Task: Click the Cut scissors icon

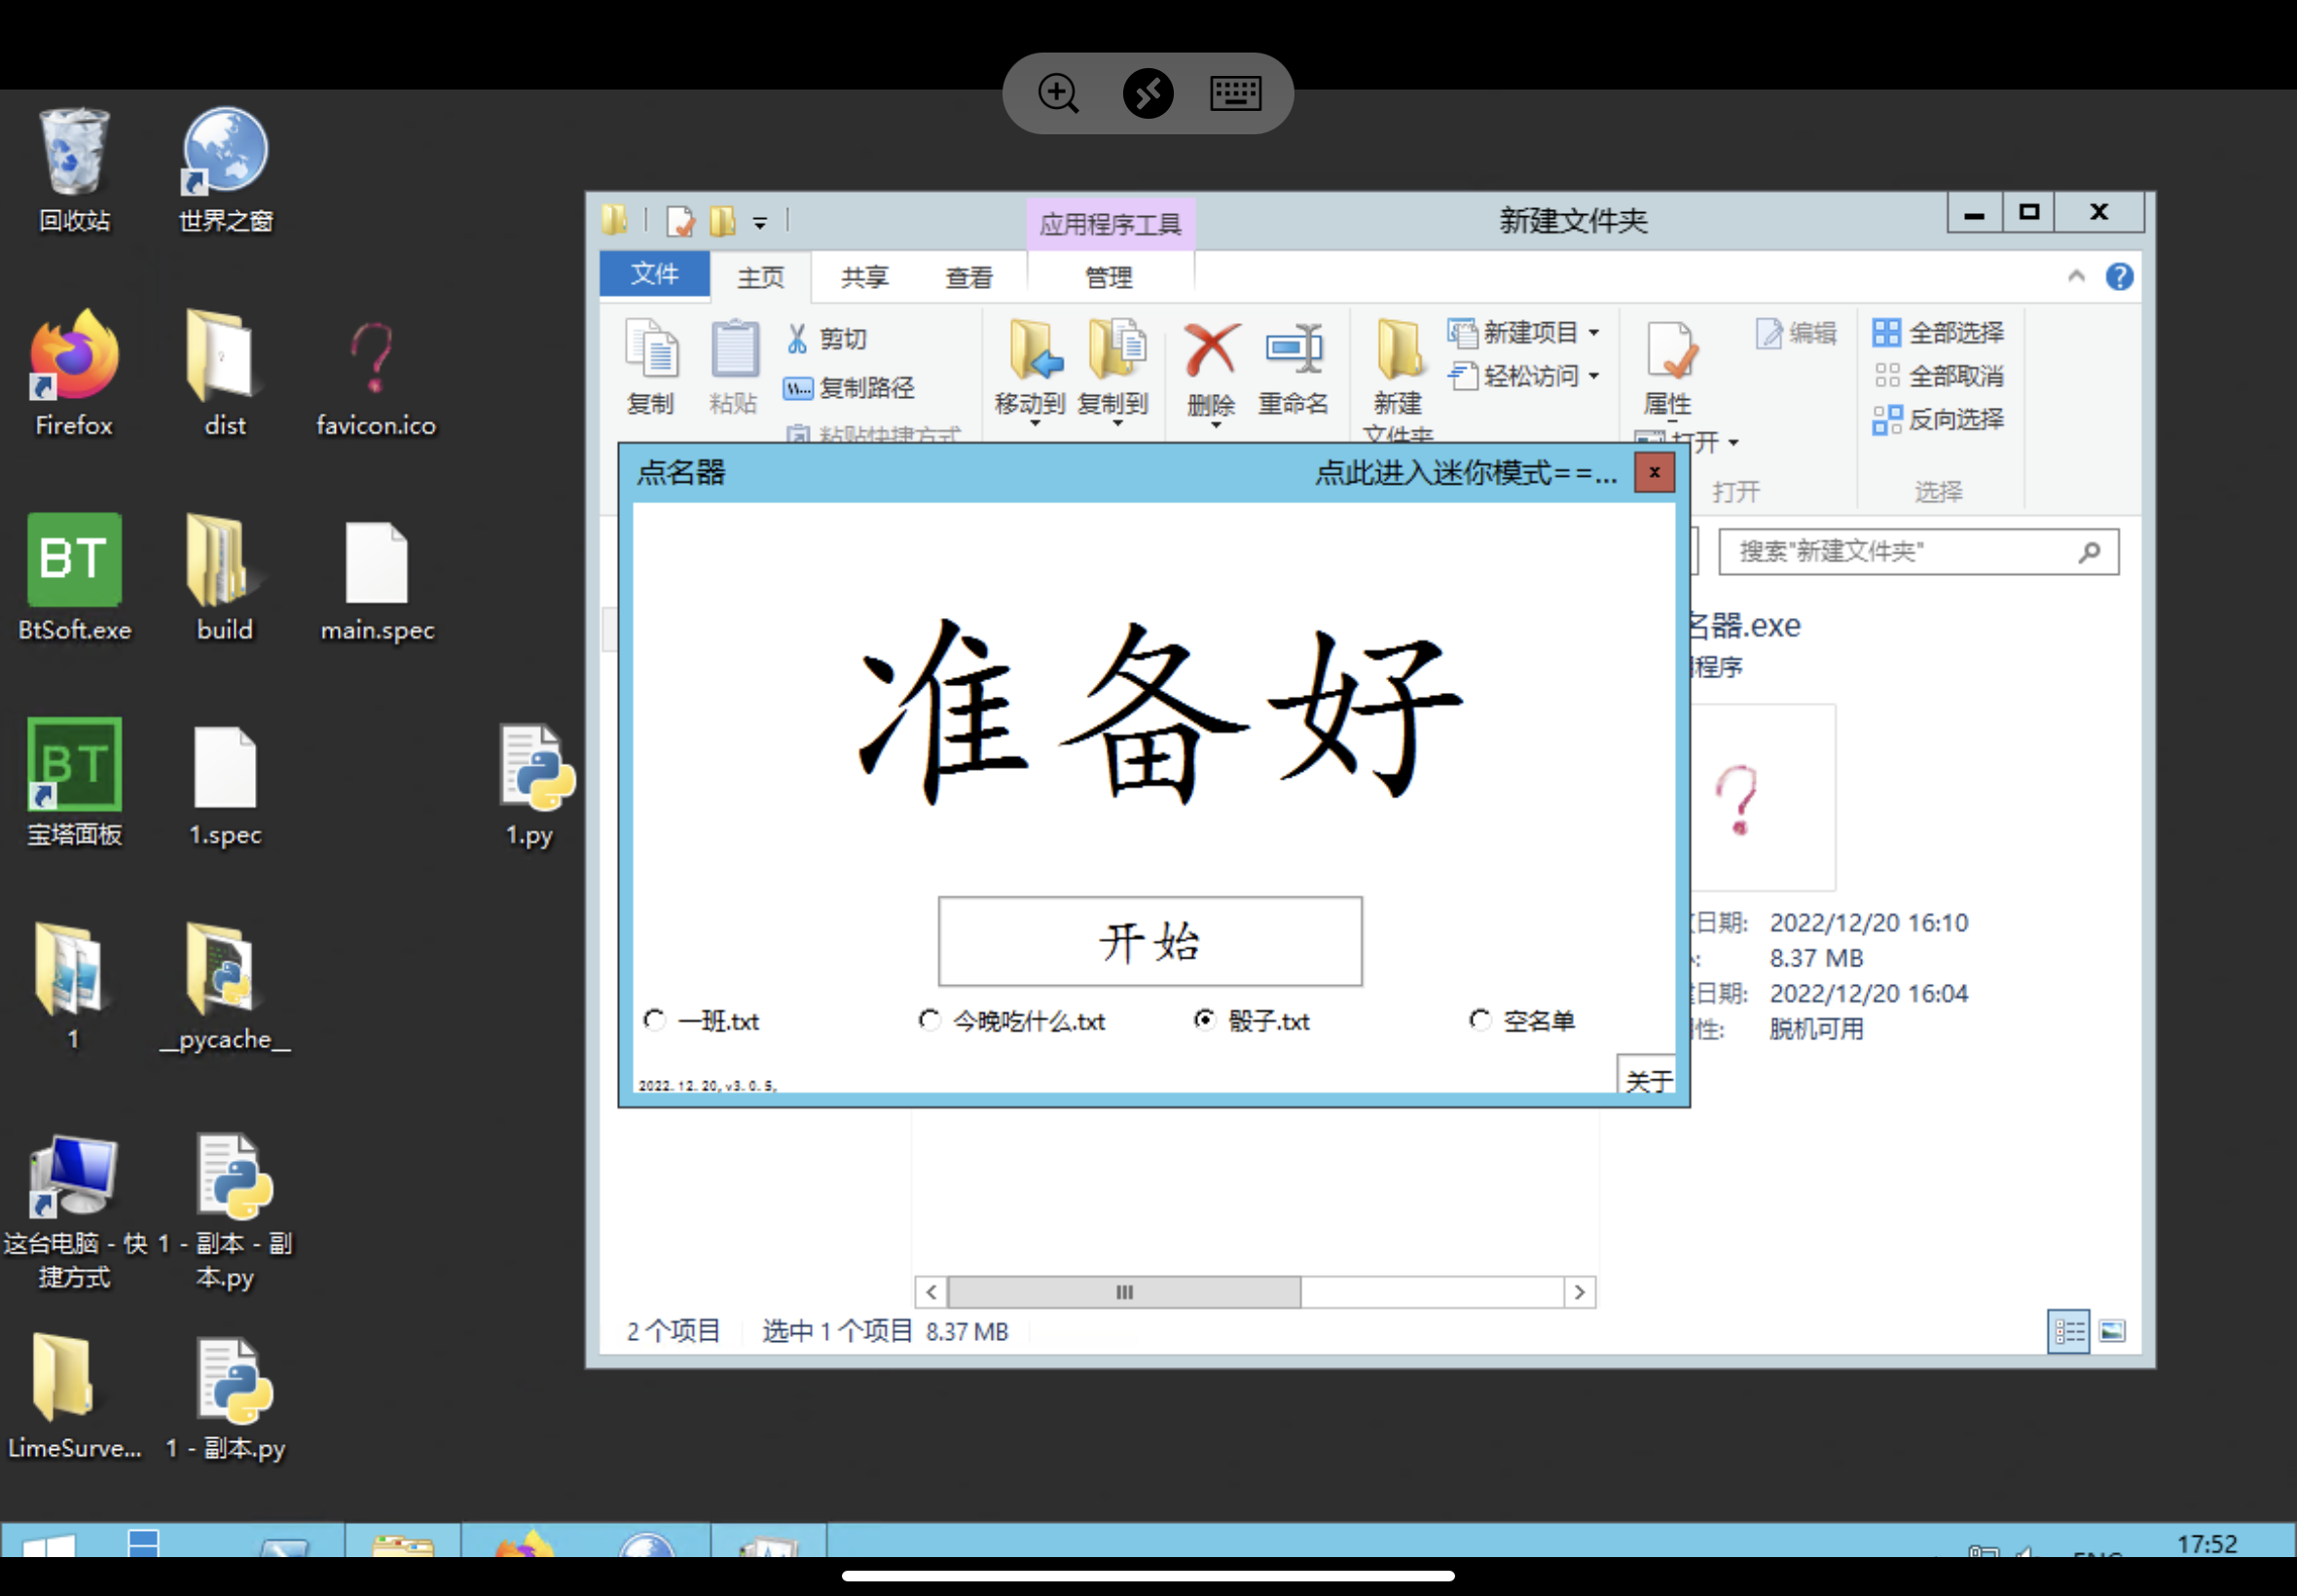Action: (797, 339)
